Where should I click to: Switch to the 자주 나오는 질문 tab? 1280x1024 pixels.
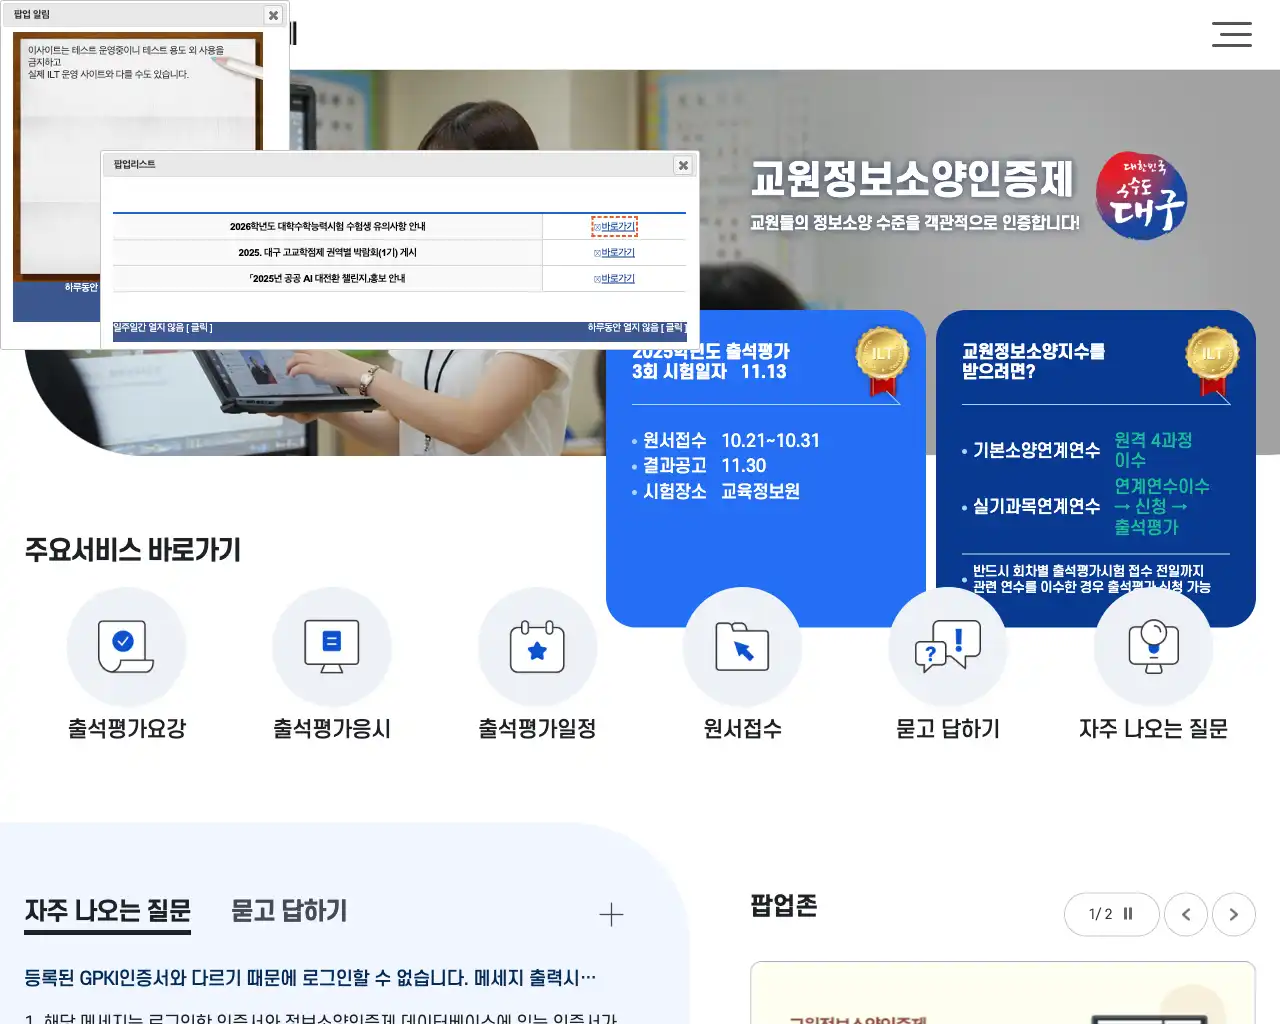[x=106, y=911]
